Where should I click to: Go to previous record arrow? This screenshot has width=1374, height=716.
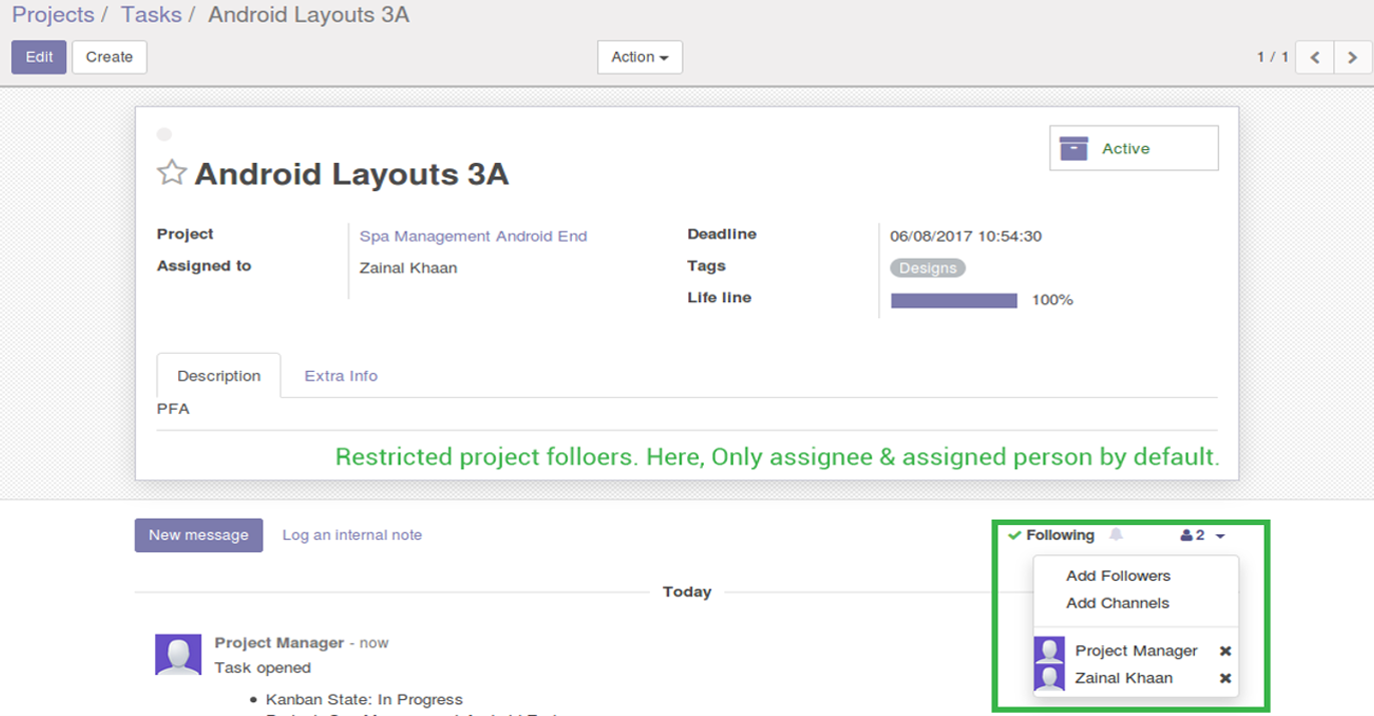click(x=1315, y=57)
